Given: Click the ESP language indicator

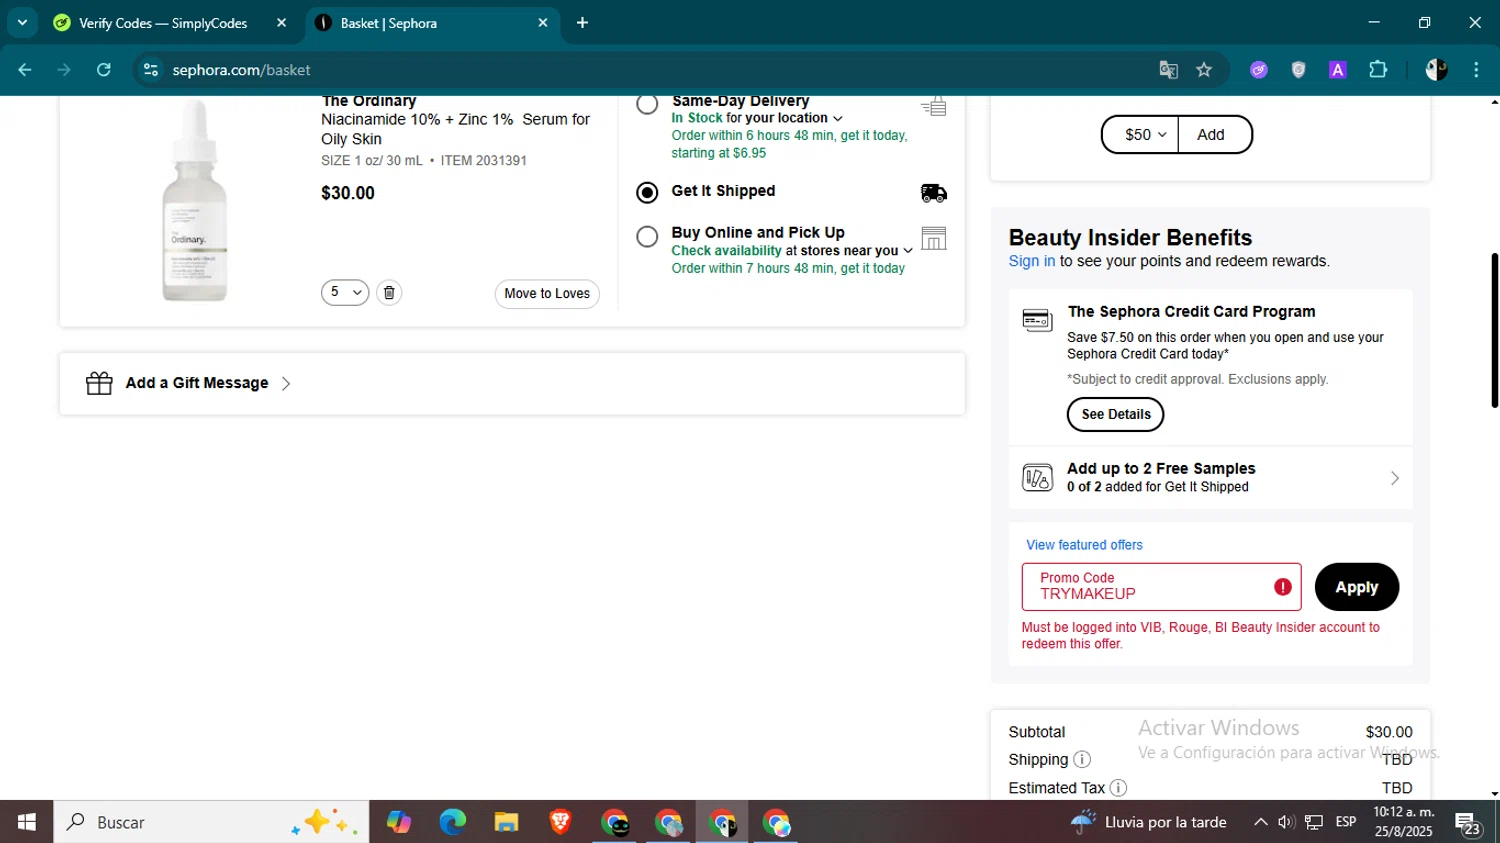Looking at the screenshot, I should 1346,822.
